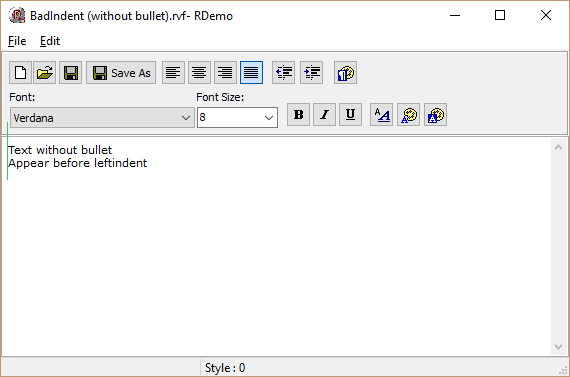Open a file with folder icon
This screenshot has width=570, height=377.
pyautogui.click(x=45, y=73)
